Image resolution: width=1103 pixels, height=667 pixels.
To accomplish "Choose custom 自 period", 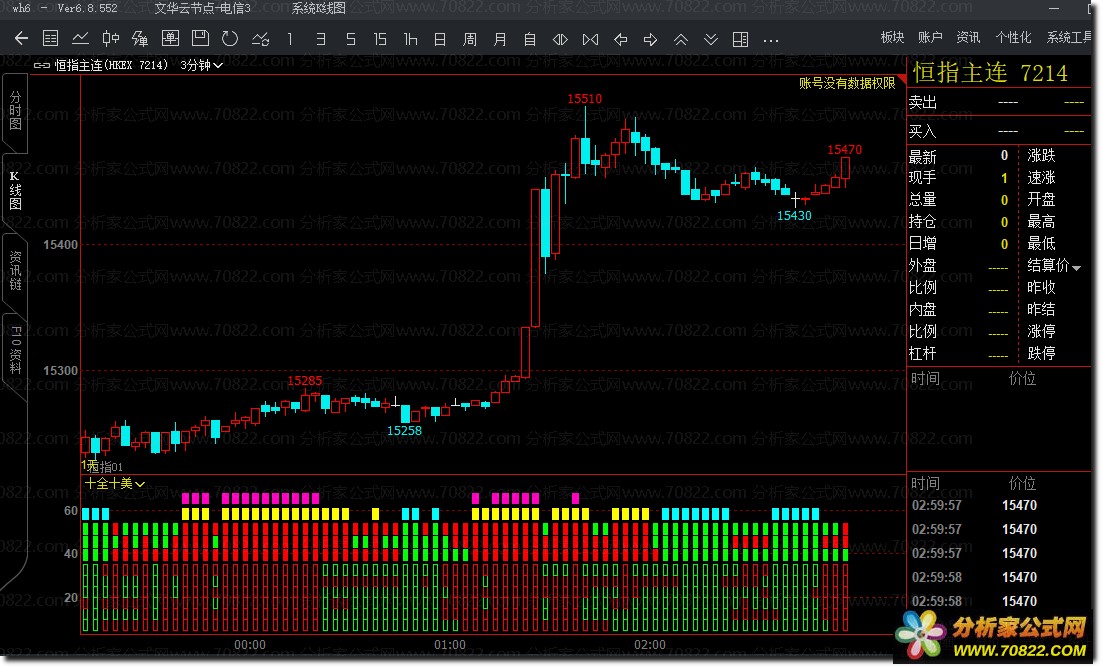I will coord(530,39).
